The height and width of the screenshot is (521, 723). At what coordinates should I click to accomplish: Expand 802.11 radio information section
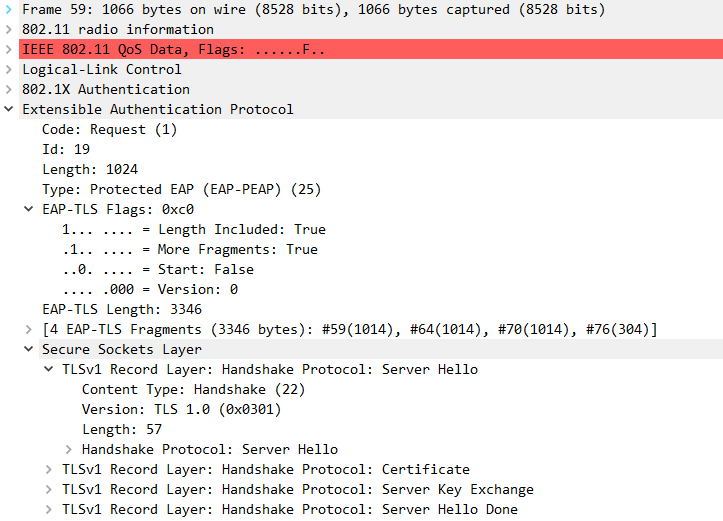[x=9, y=29]
